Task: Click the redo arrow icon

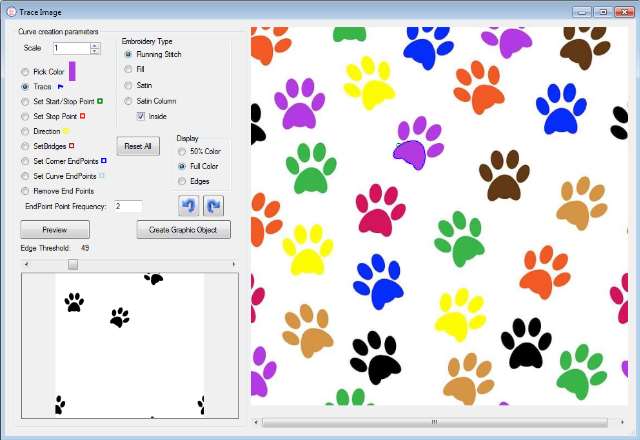Action: [x=213, y=206]
